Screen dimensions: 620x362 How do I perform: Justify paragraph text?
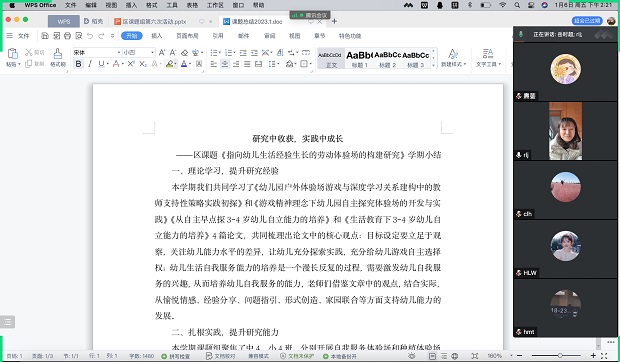click(x=247, y=64)
